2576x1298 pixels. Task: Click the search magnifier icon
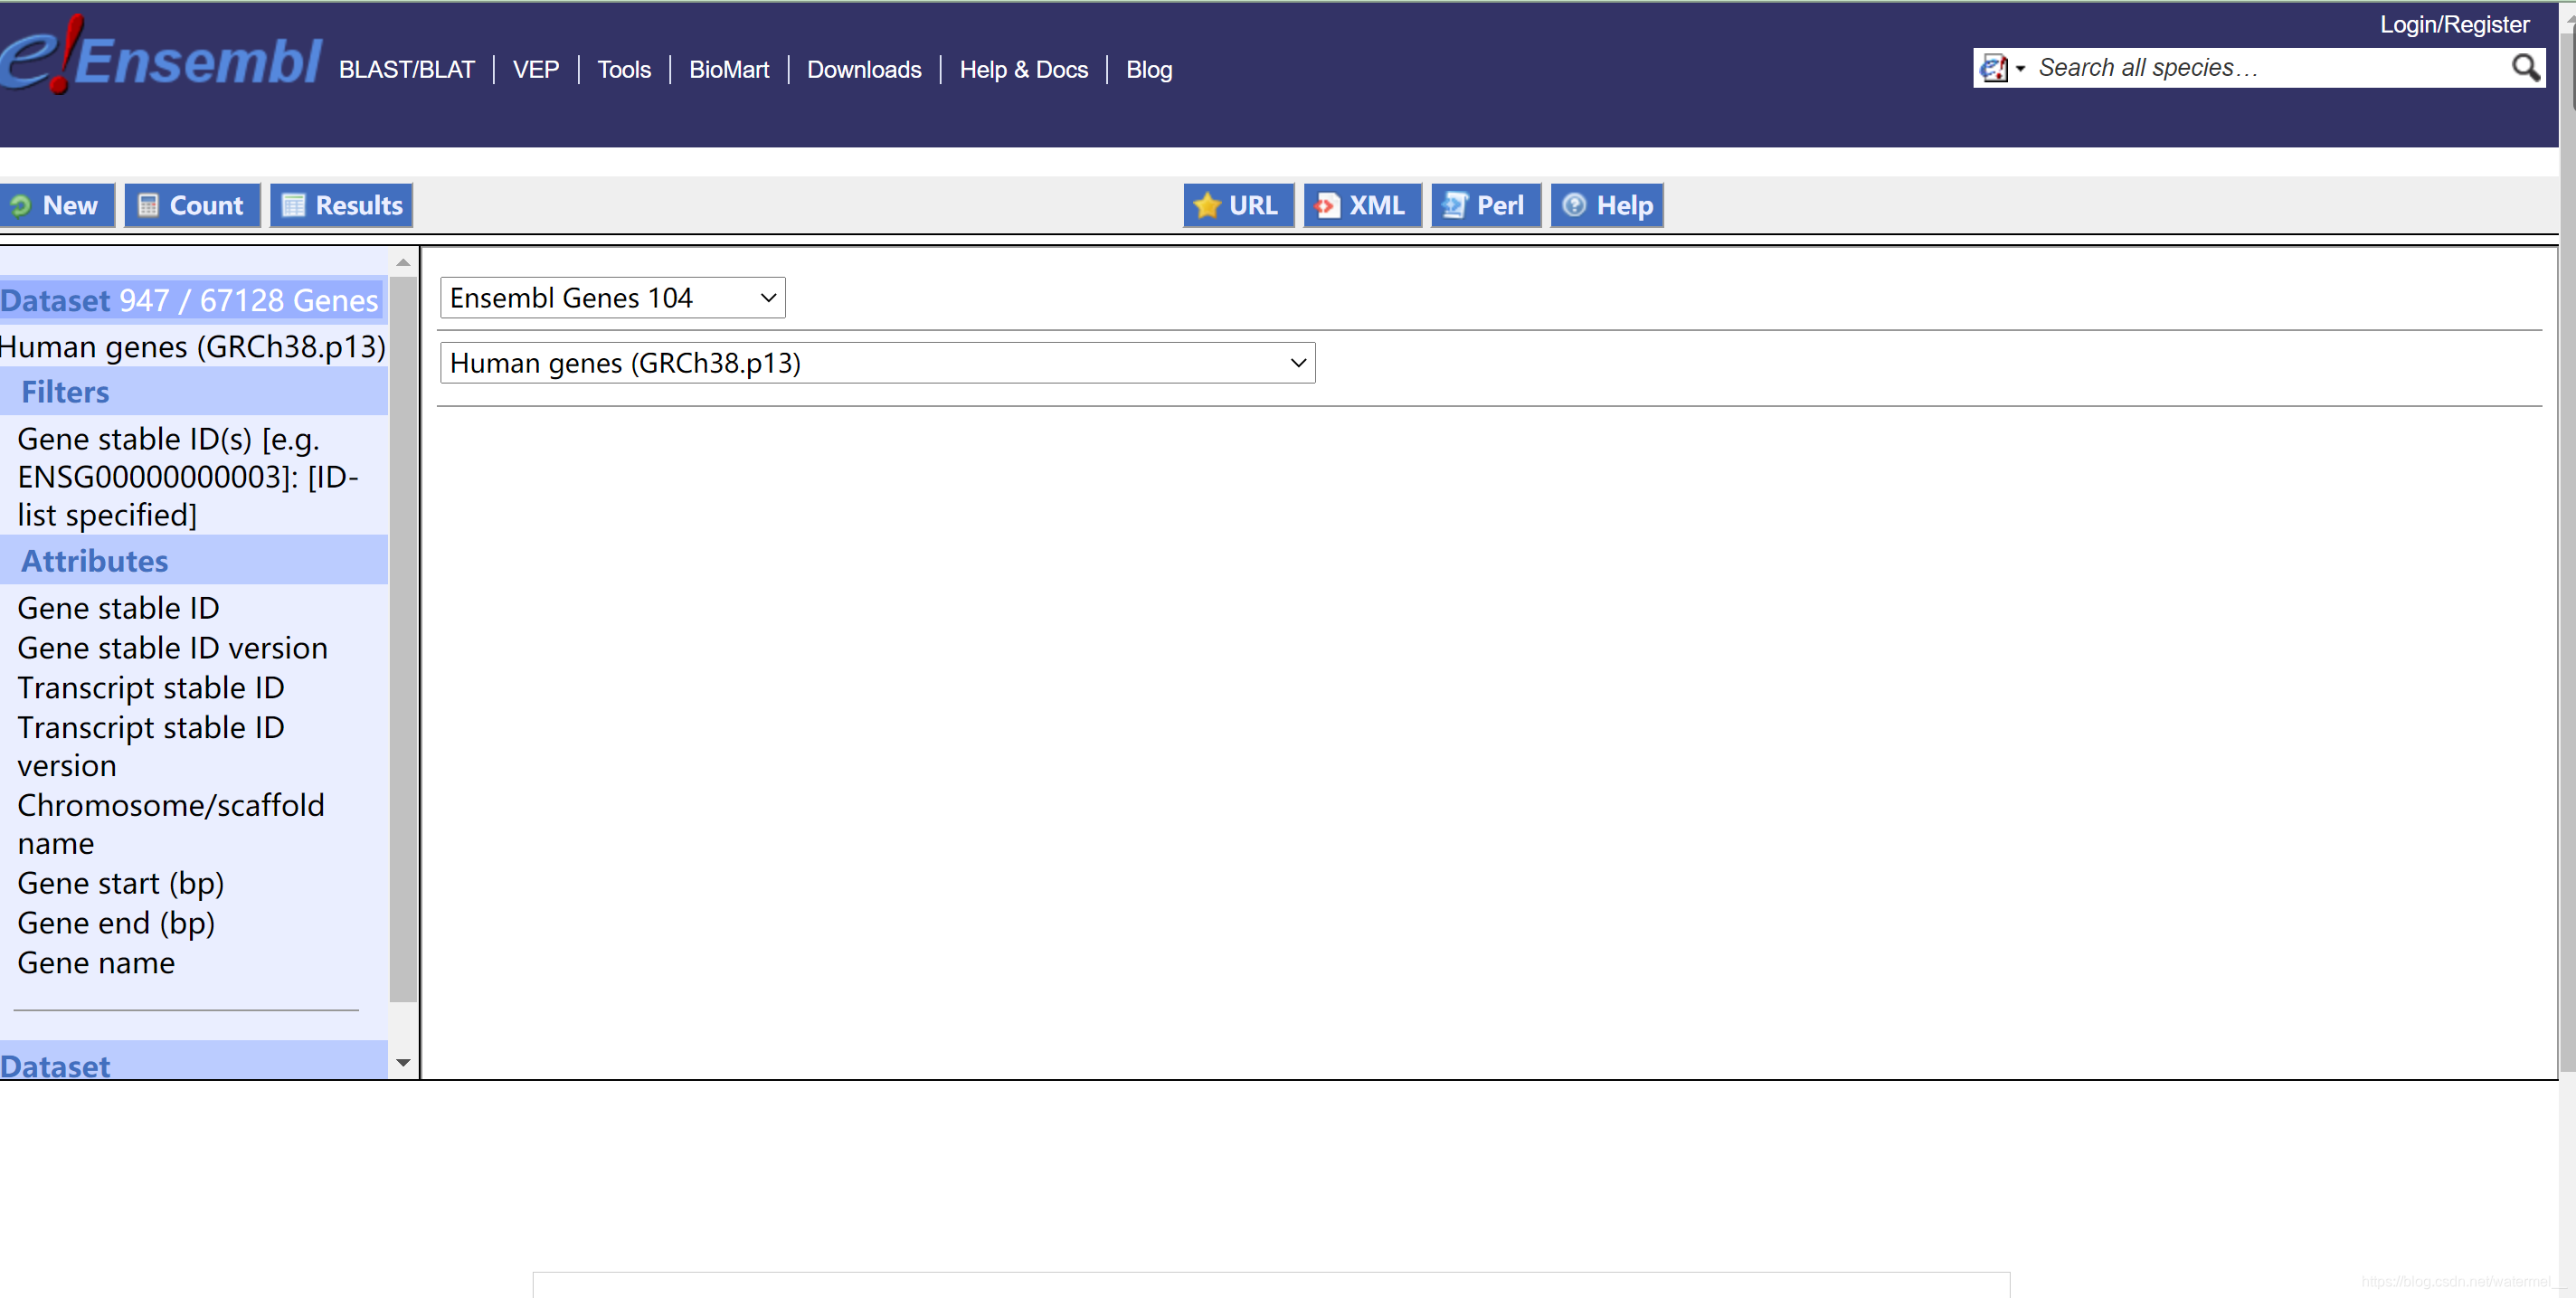pos(2524,68)
